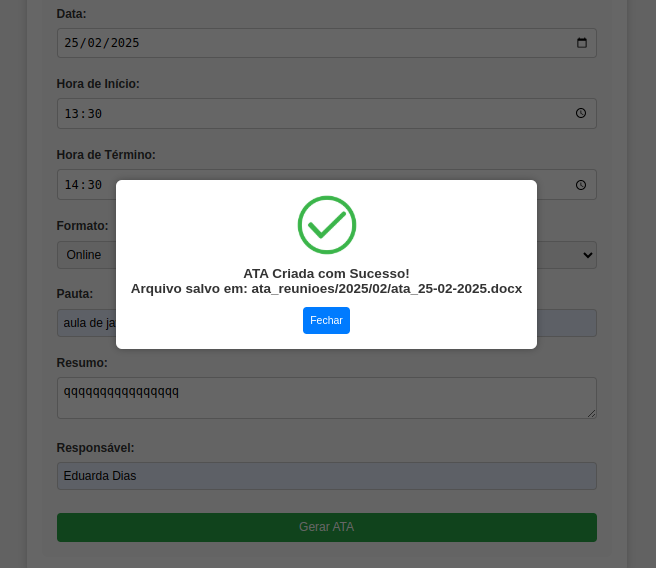Click the Responsável label
656x568 pixels.
tap(95, 448)
